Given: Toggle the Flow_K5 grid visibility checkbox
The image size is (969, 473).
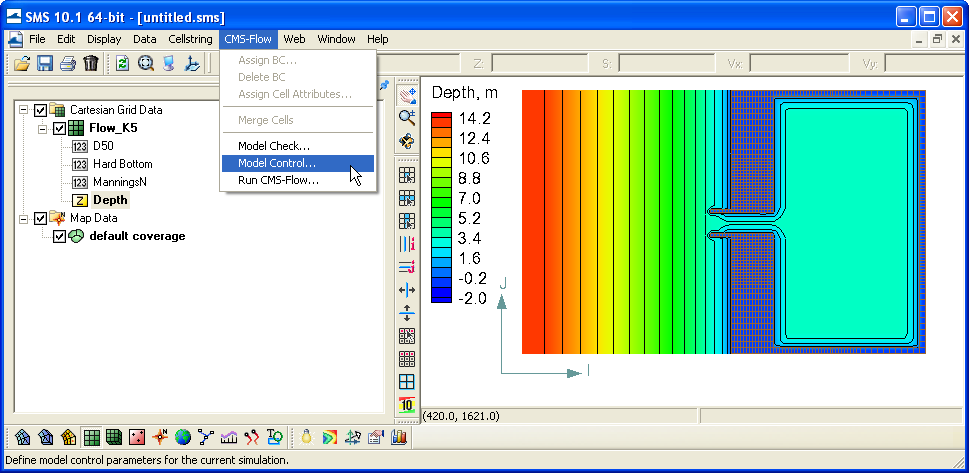Looking at the screenshot, I should point(59,129).
